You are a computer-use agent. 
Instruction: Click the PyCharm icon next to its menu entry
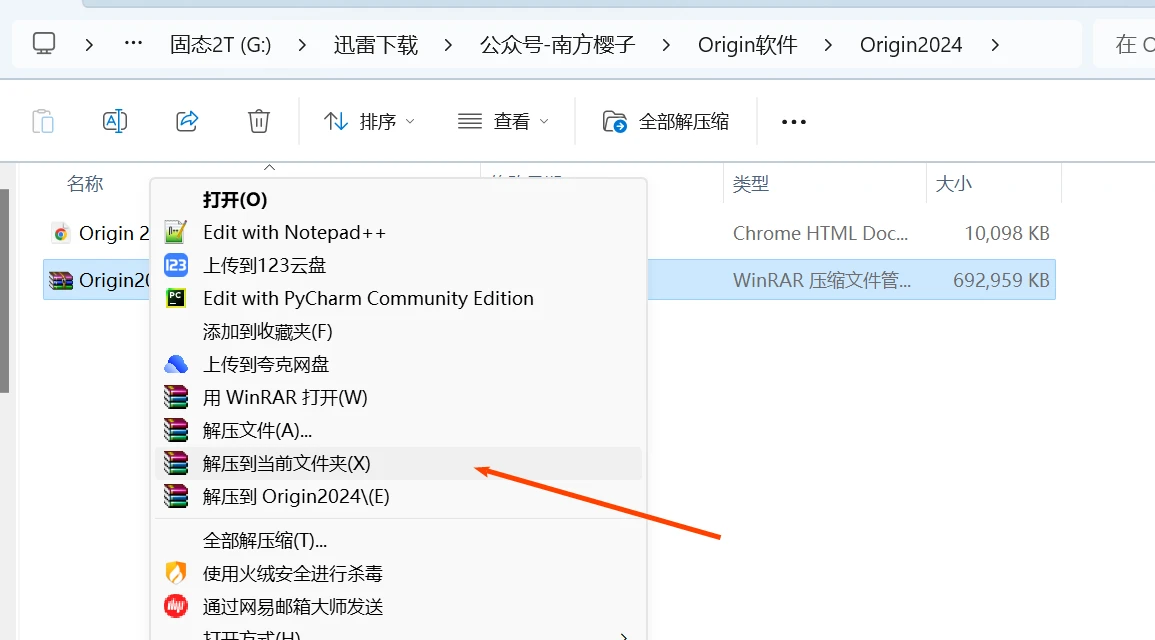[176, 298]
